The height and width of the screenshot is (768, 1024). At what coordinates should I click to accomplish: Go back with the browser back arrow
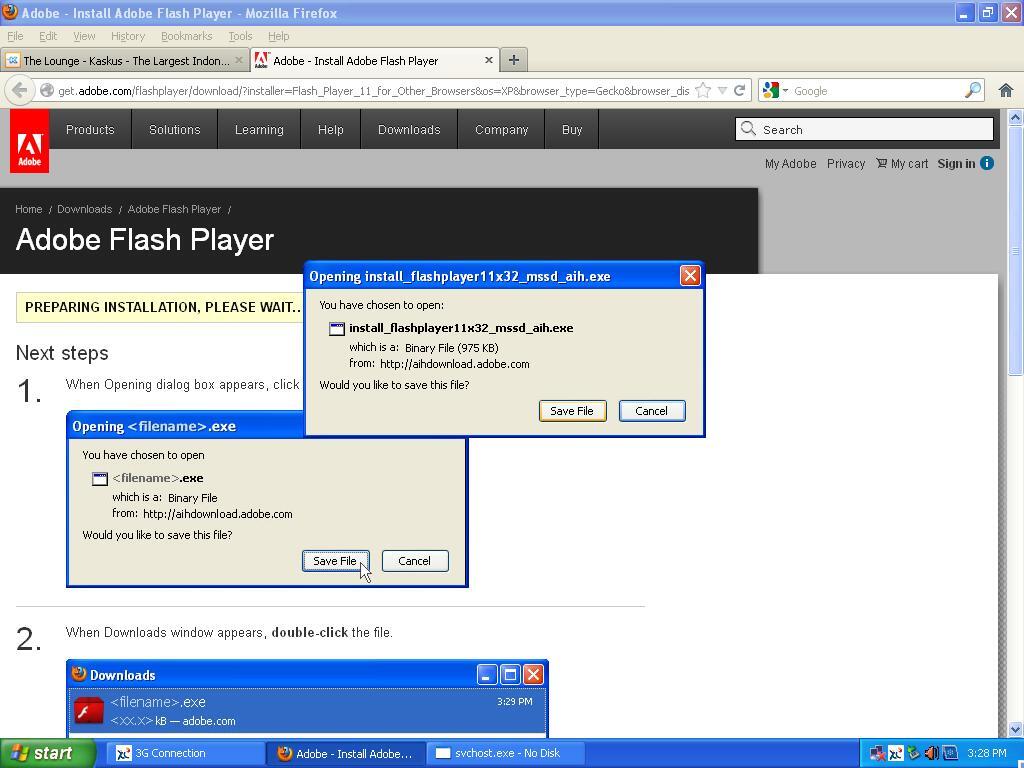pos(19,90)
